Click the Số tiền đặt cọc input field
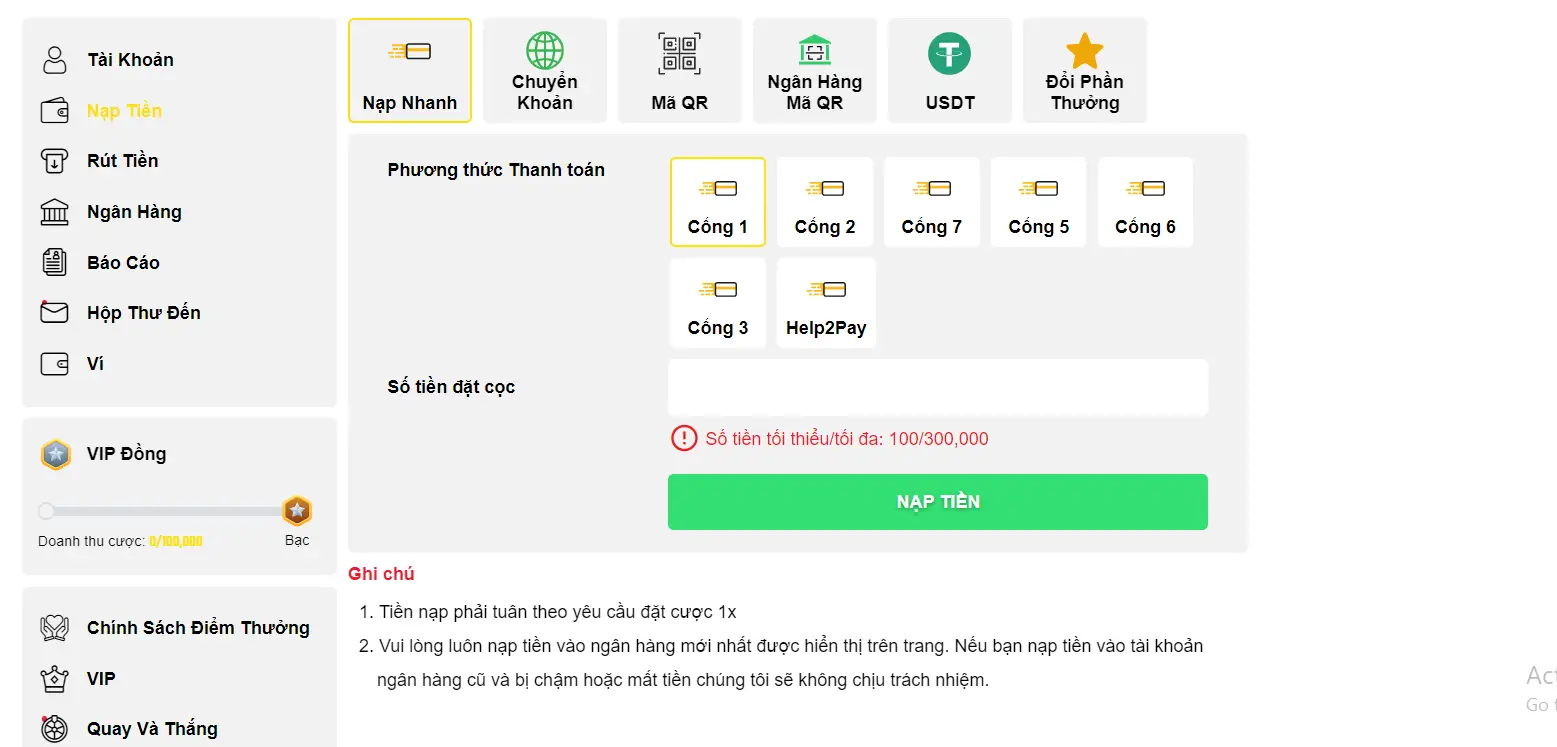The width and height of the screenshot is (1557, 747). [937, 387]
